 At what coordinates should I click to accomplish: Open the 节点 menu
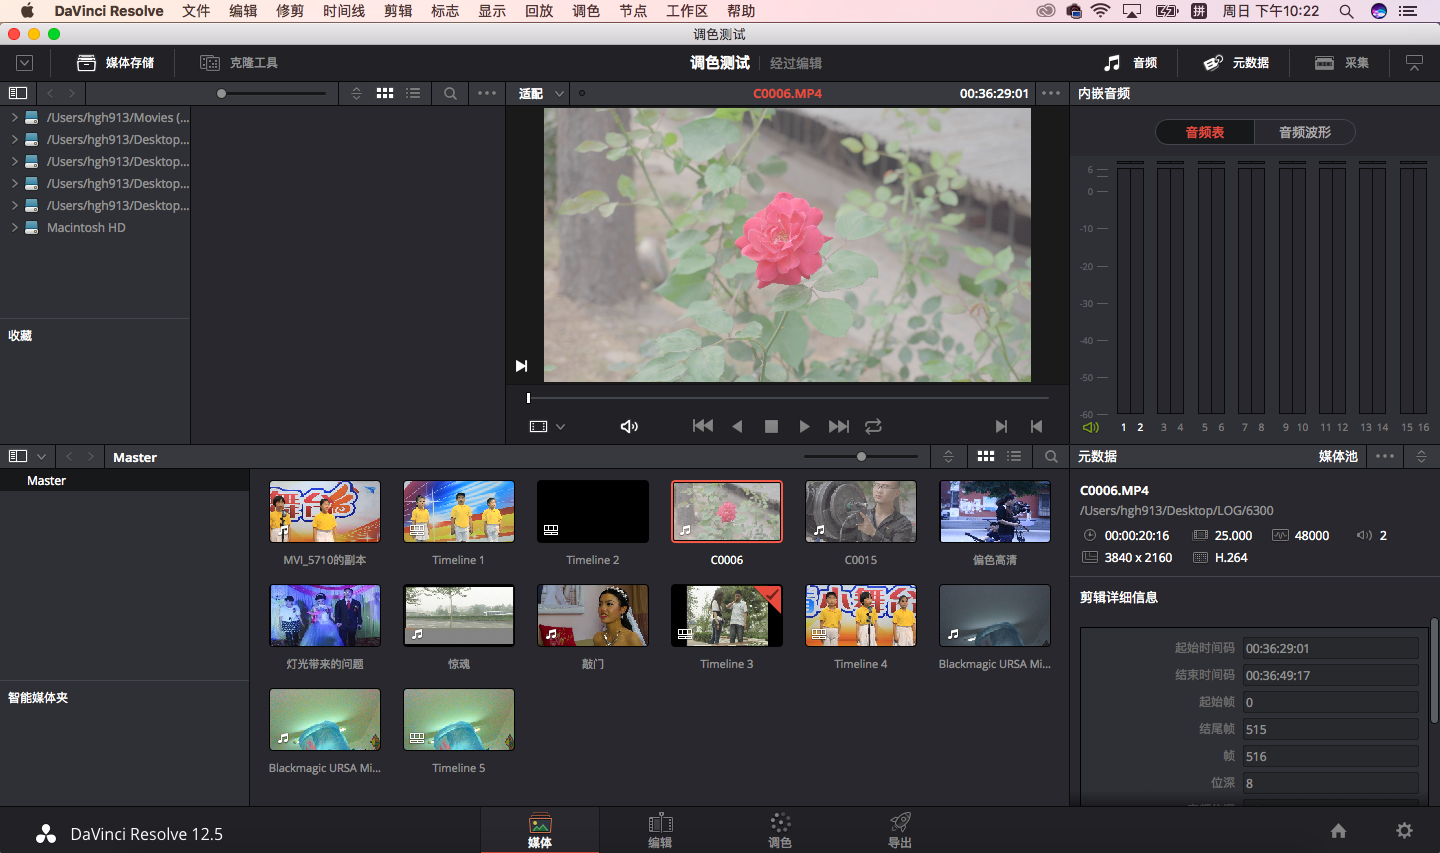click(633, 11)
